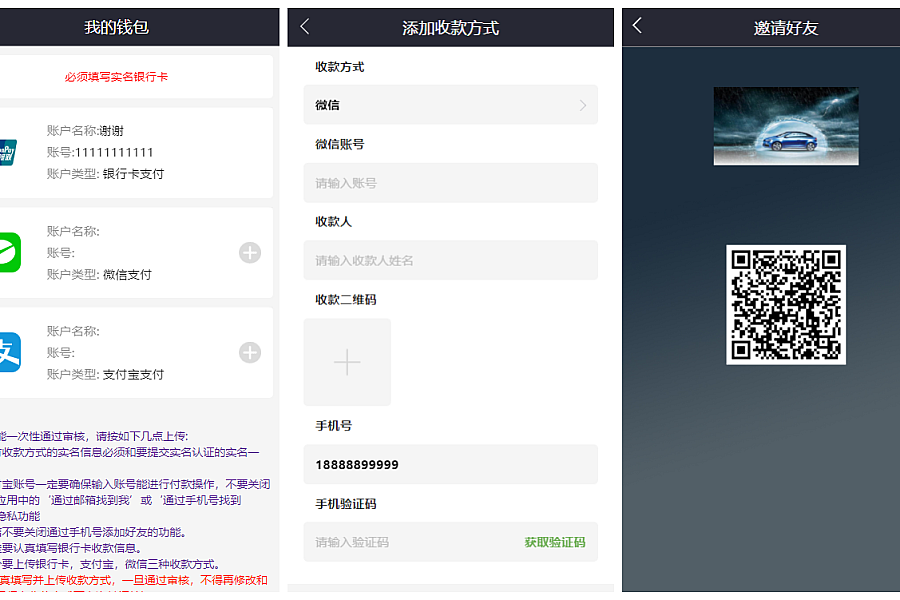900x600 pixels.
Task: Click 账户类型: 银行卡支付 text
Action: [105, 174]
